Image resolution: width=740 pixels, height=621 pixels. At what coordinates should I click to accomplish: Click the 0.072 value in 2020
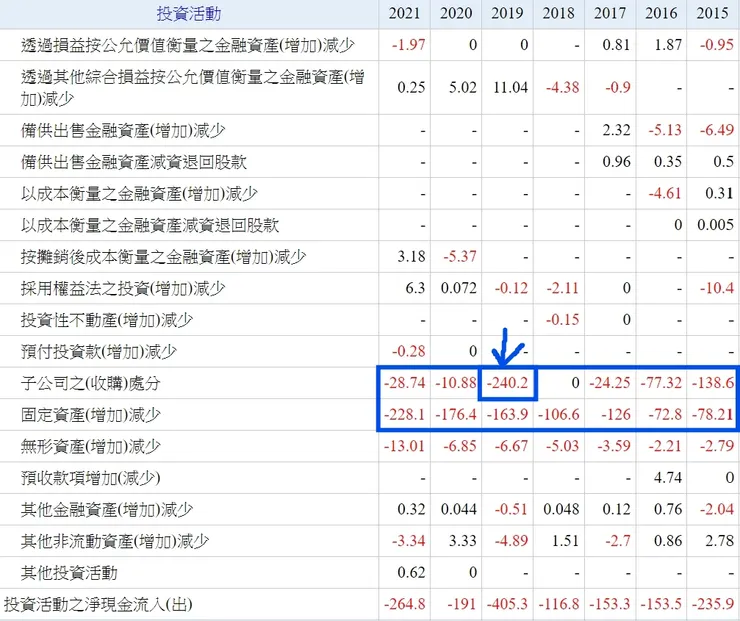[459, 288]
